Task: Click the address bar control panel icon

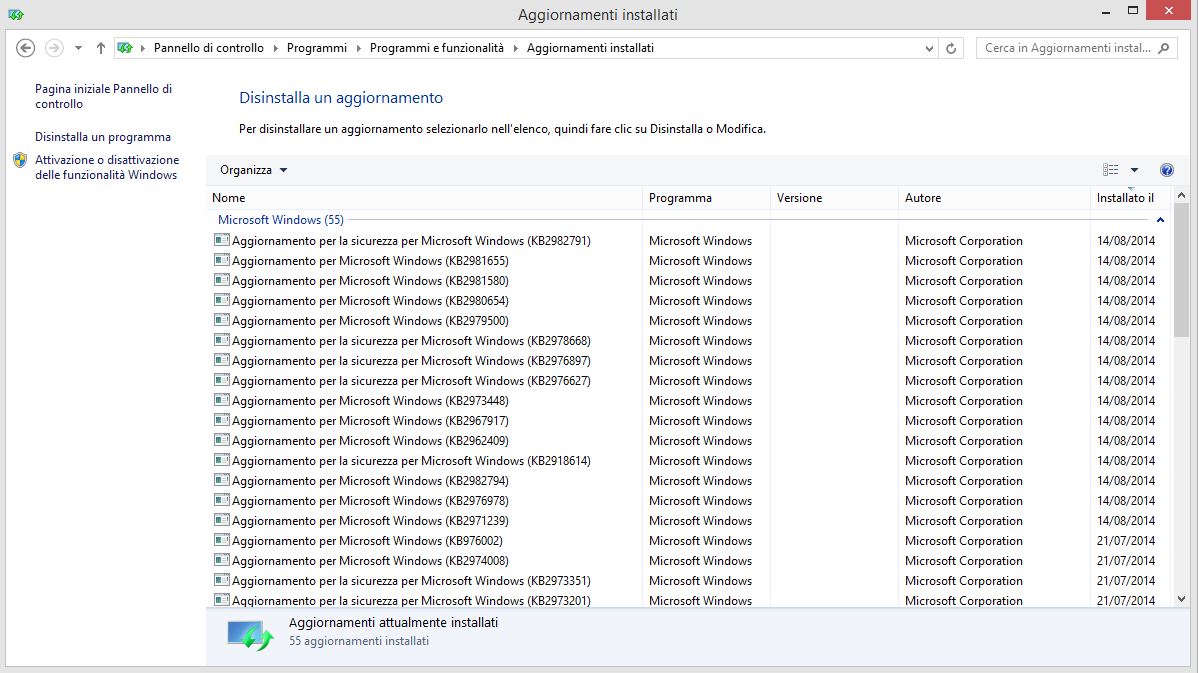Action: pyautogui.click(x=125, y=48)
